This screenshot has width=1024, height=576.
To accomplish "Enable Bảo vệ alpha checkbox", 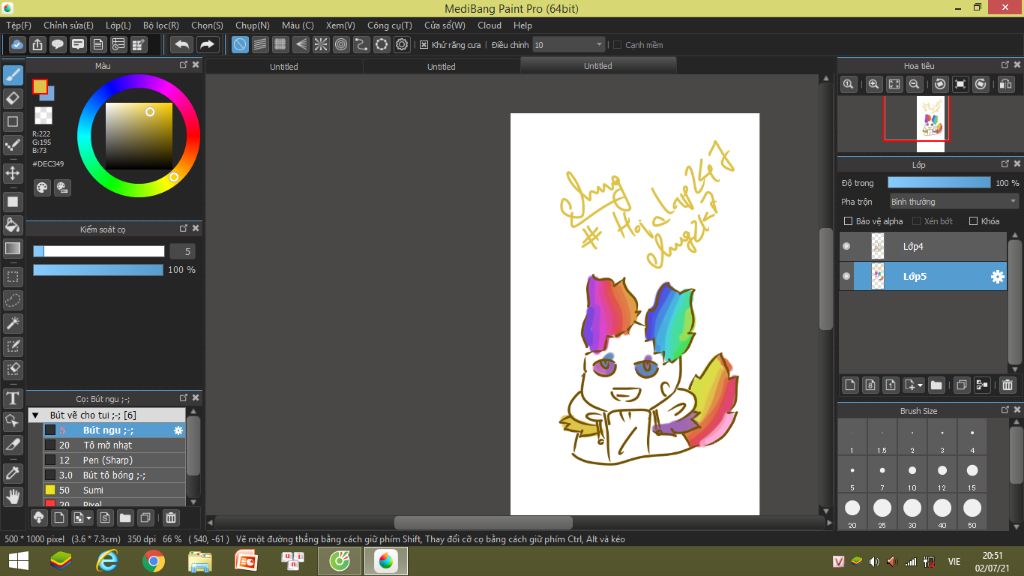I will pyautogui.click(x=848, y=221).
